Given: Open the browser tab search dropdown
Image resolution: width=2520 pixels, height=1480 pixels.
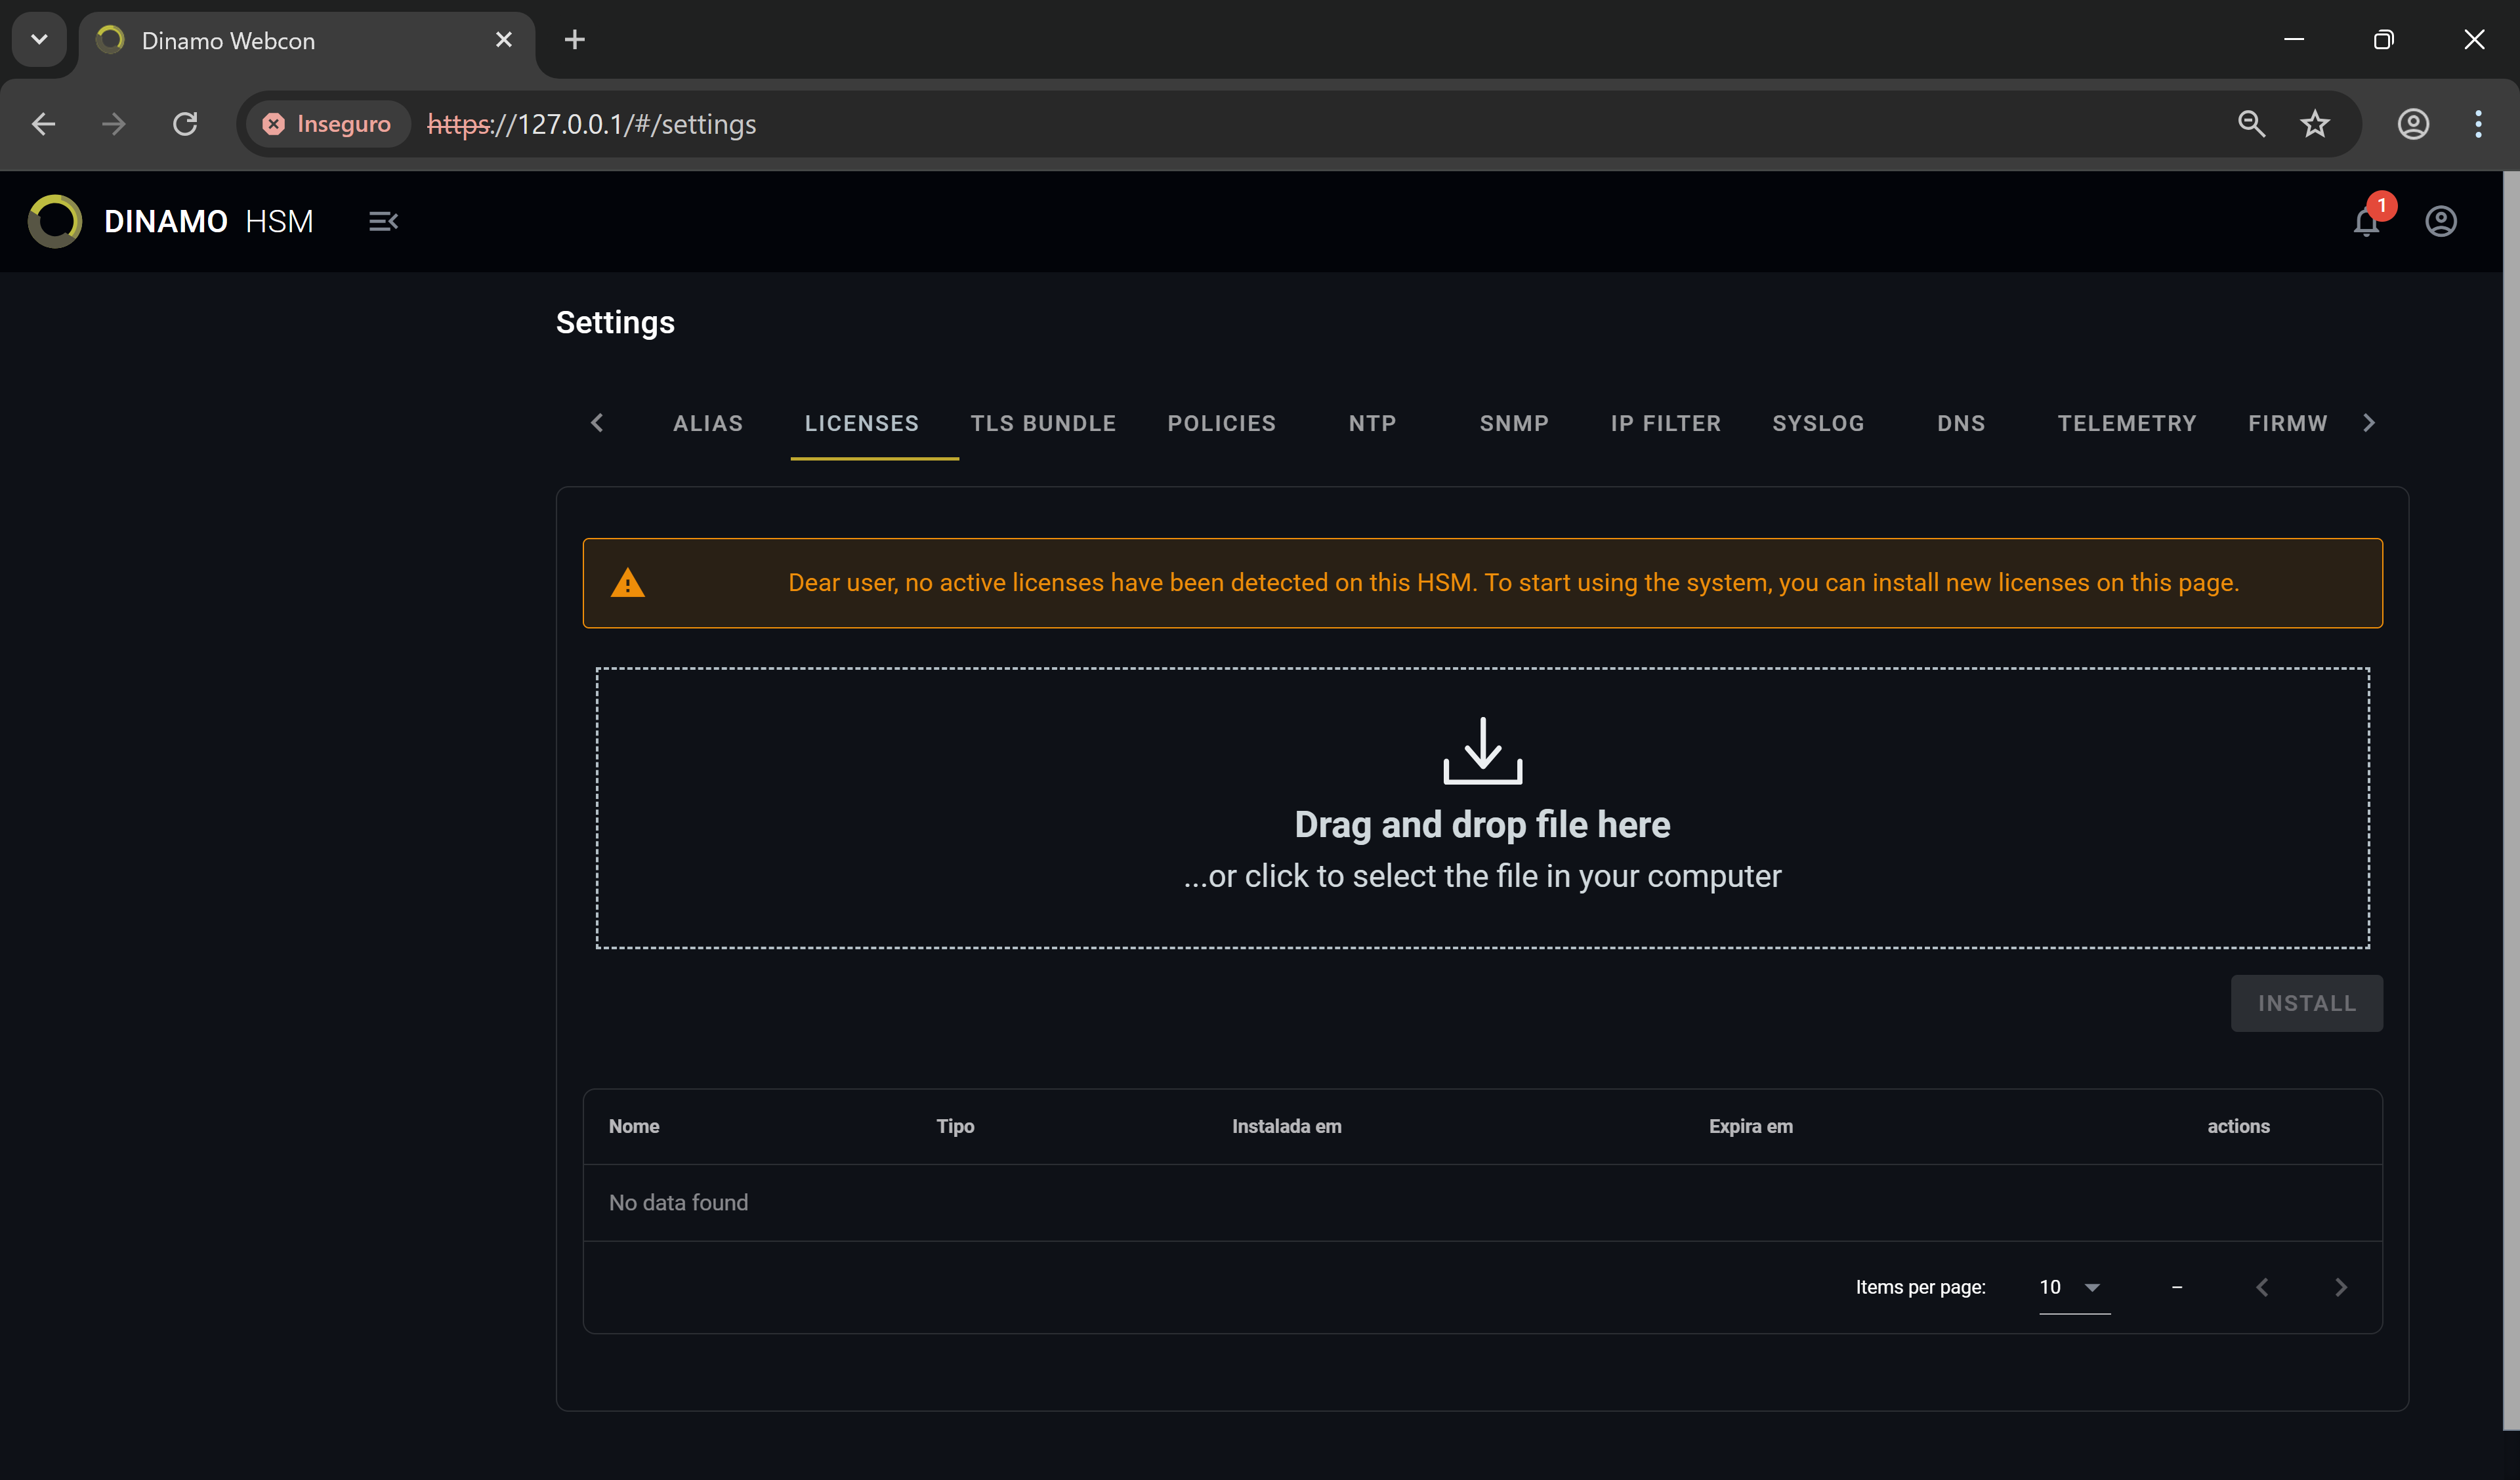Looking at the screenshot, I should click(39, 40).
